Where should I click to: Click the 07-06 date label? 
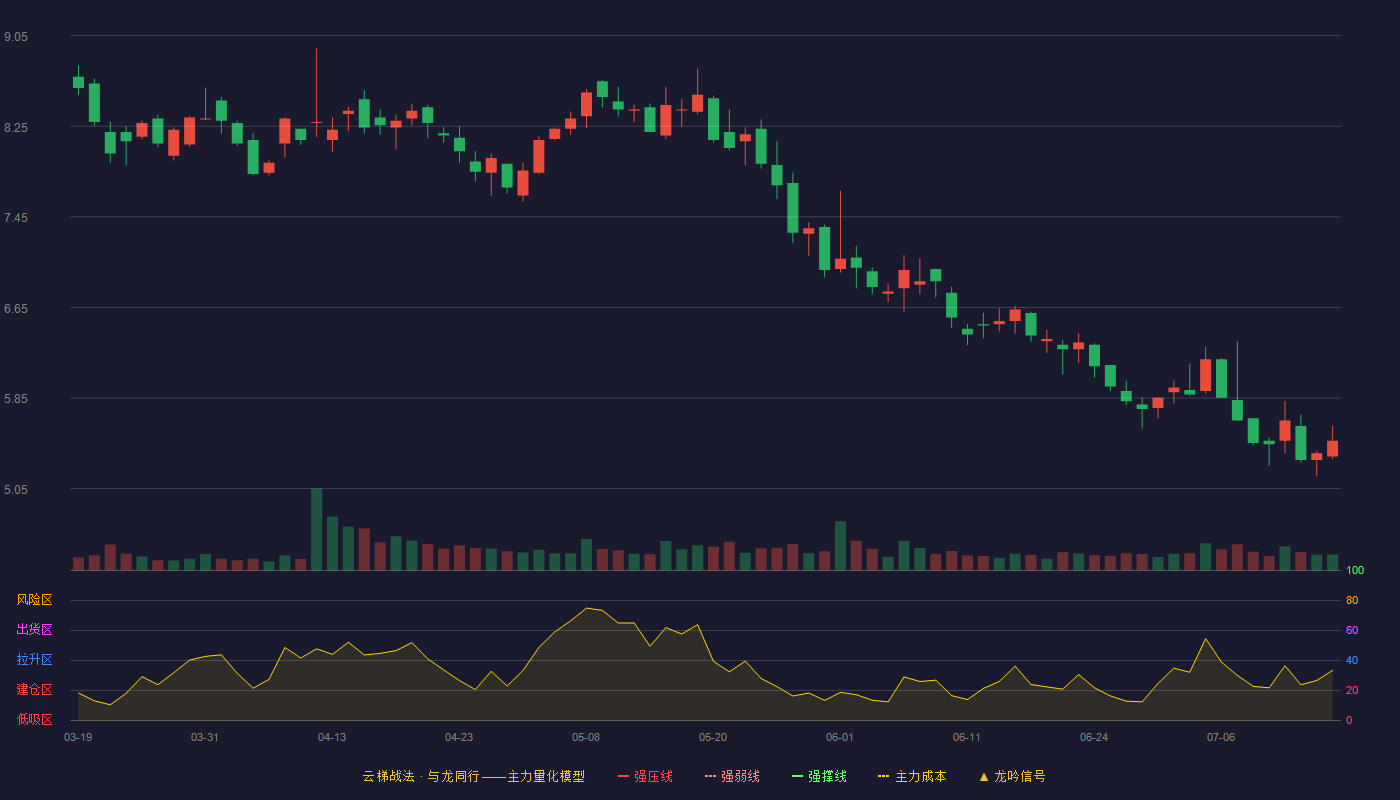tap(1221, 737)
